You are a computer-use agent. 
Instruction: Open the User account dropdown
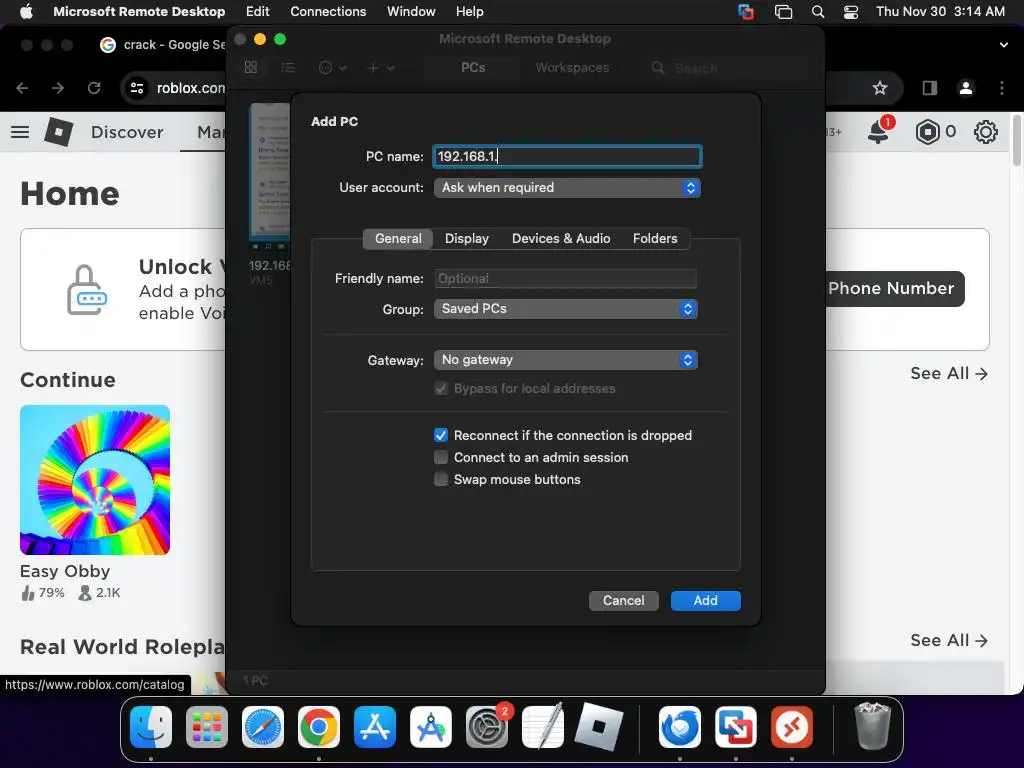pos(567,187)
